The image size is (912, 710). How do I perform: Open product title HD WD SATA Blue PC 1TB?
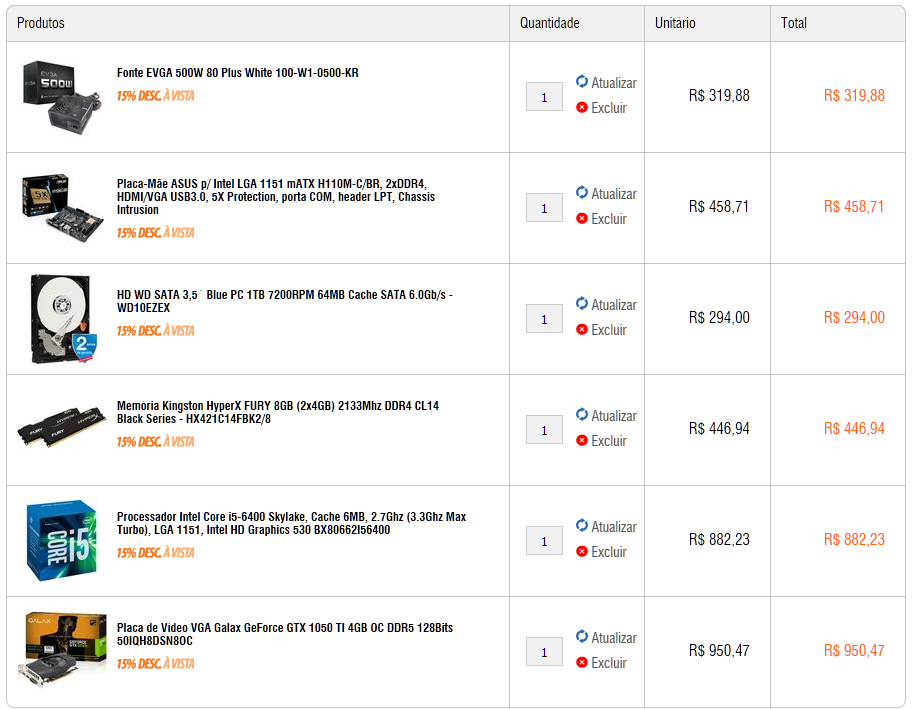click(x=284, y=301)
